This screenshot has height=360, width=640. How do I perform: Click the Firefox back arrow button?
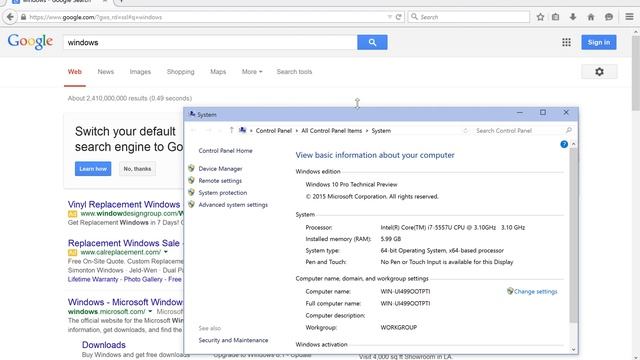(10, 17)
